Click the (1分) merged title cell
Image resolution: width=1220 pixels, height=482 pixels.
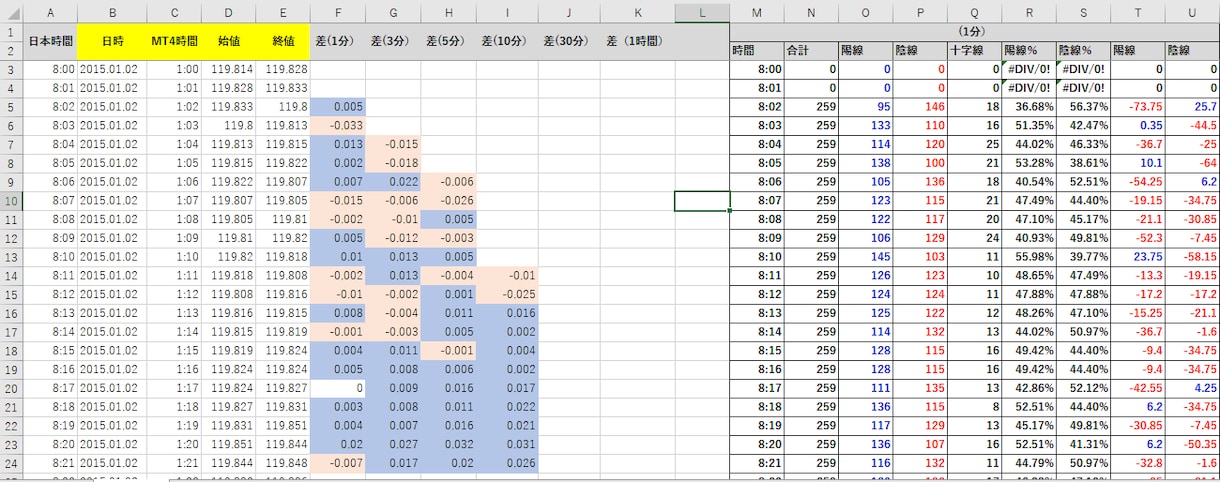coord(974,32)
